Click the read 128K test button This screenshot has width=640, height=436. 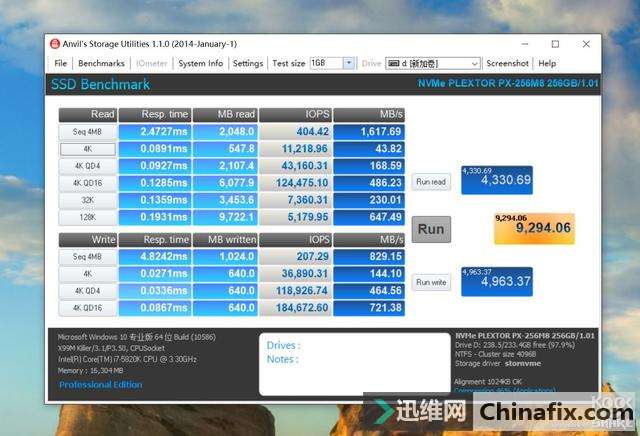(x=87, y=217)
